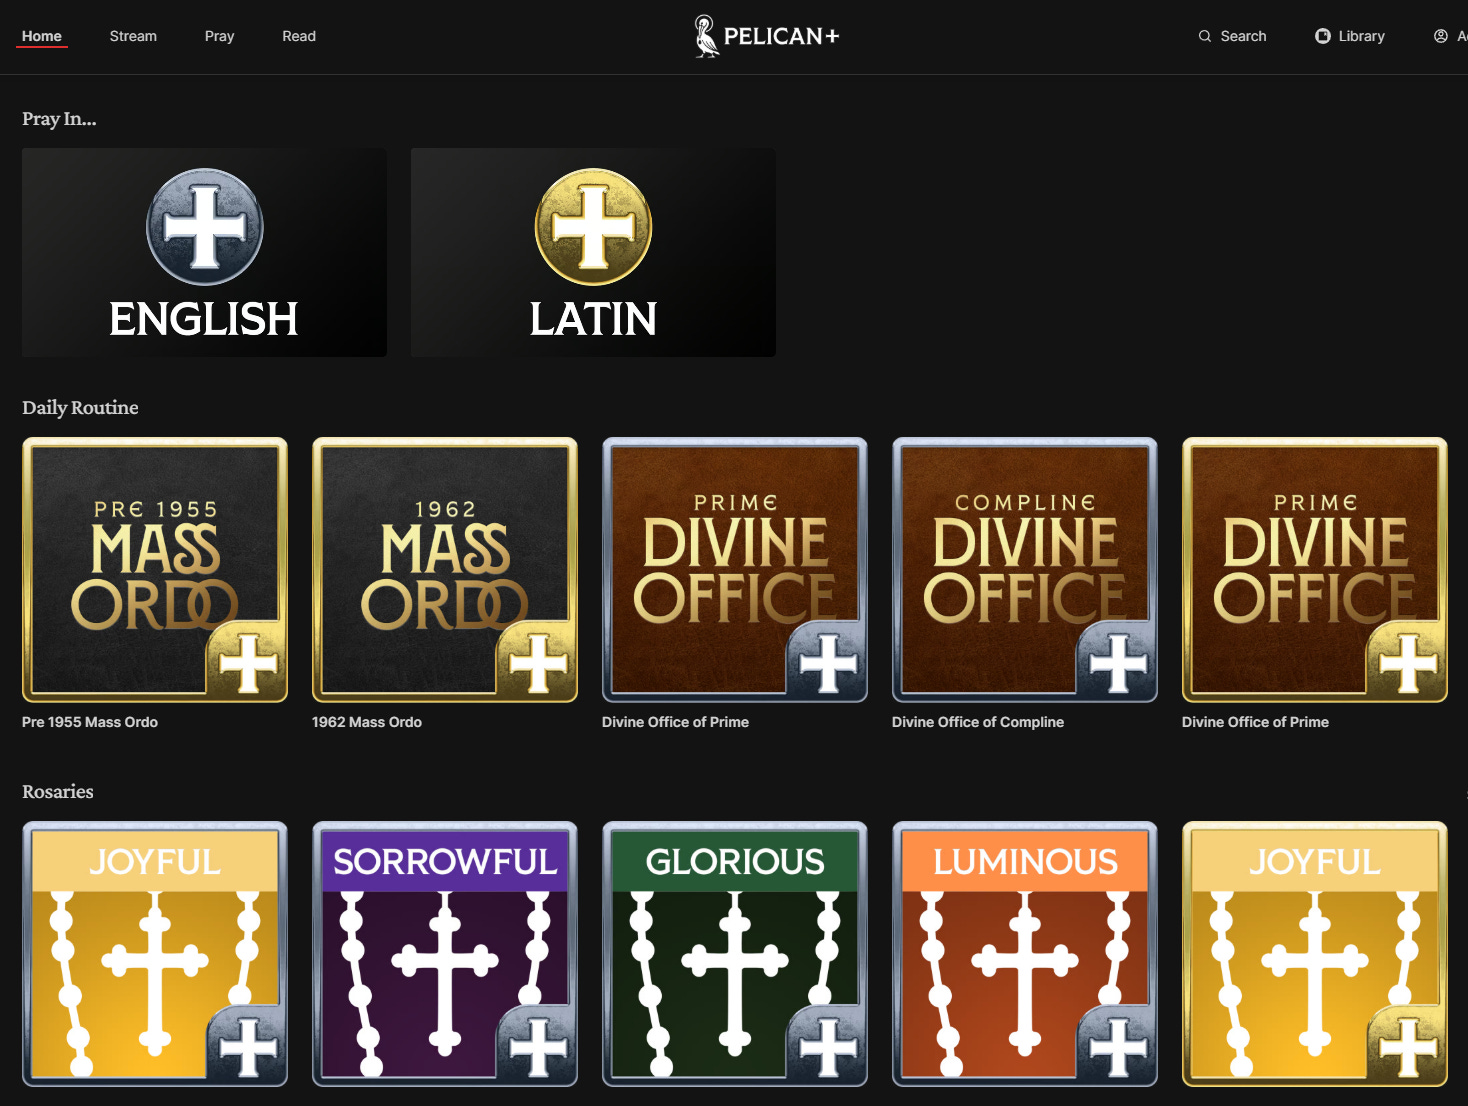The height and width of the screenshot is (1106, 1468).
Task: Choose the LATIN prayer language card
Action: pyautogui.click(x=593, y=253)
